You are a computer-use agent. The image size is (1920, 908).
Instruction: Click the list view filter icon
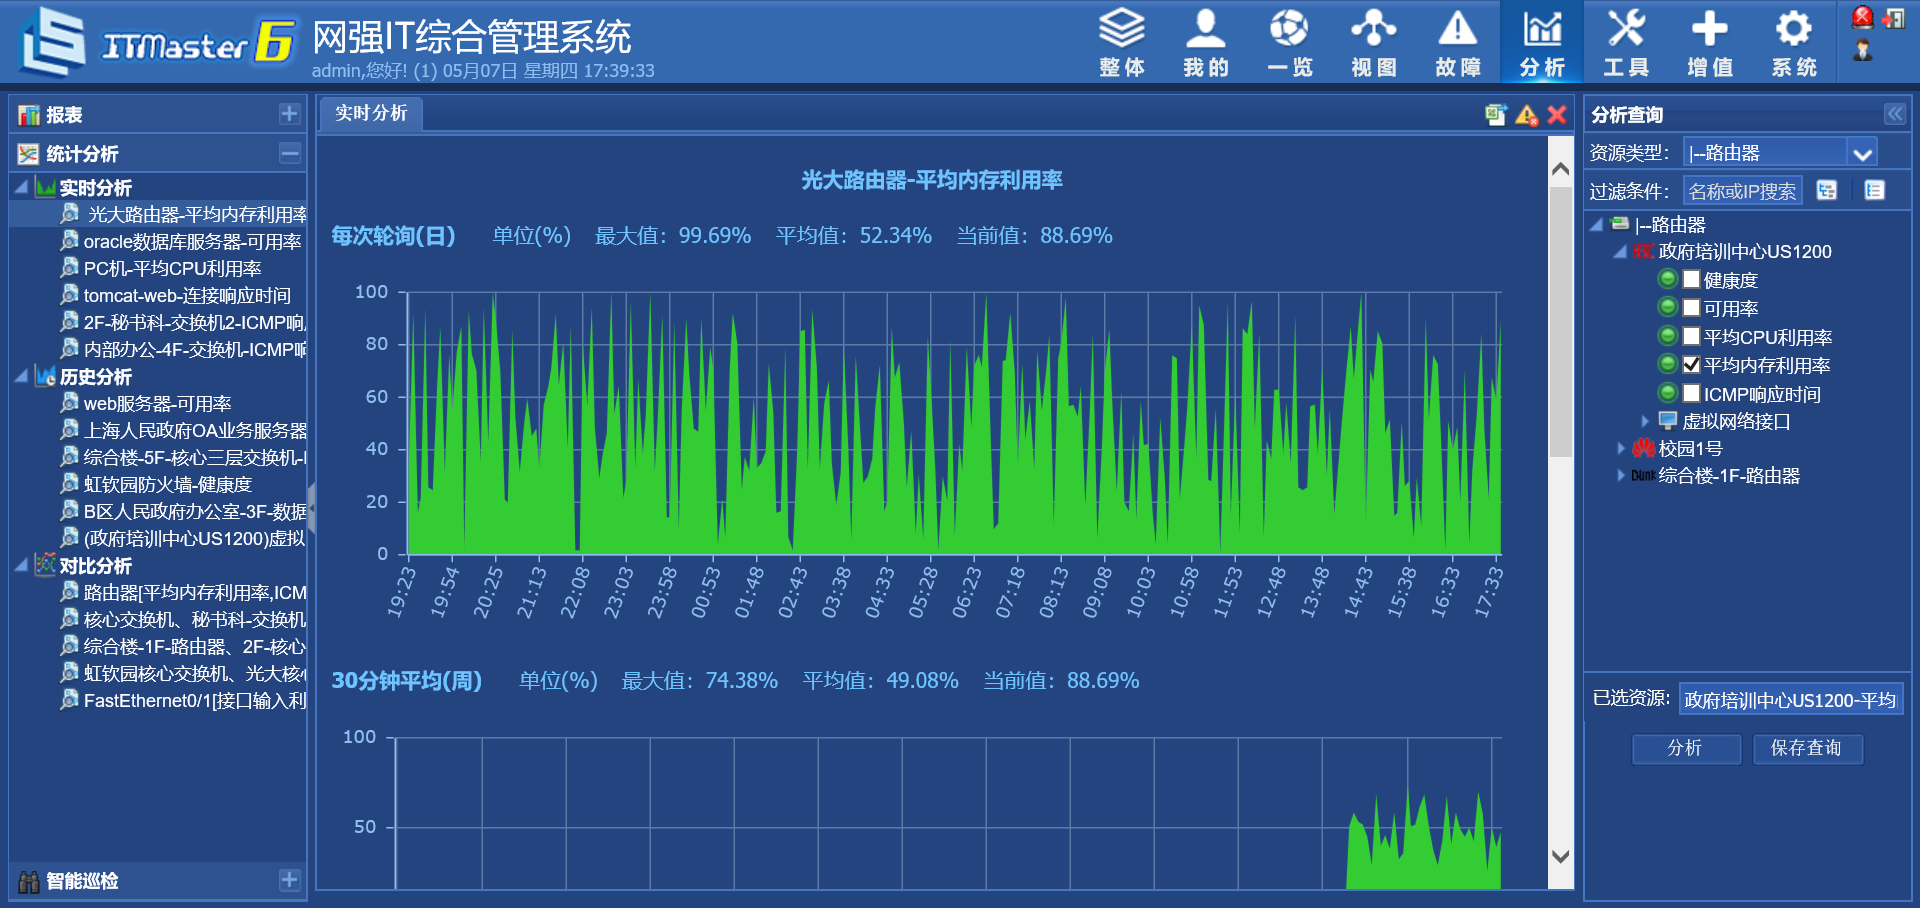(1874, 190)
